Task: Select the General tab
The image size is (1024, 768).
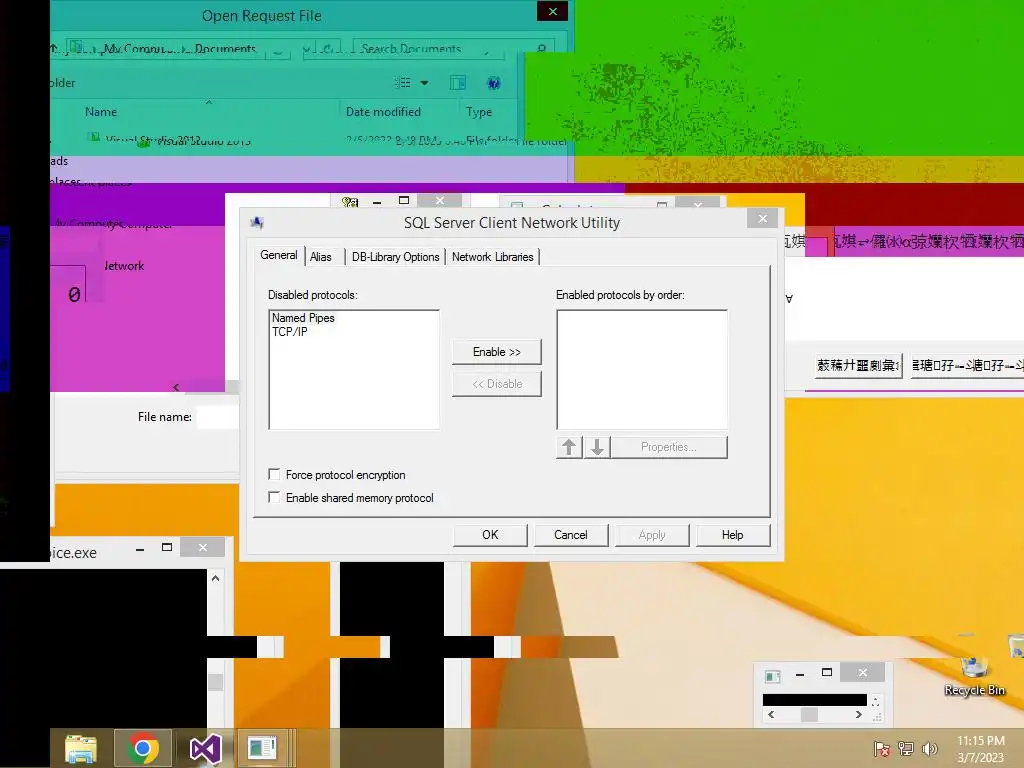Action: coord(279,255)
